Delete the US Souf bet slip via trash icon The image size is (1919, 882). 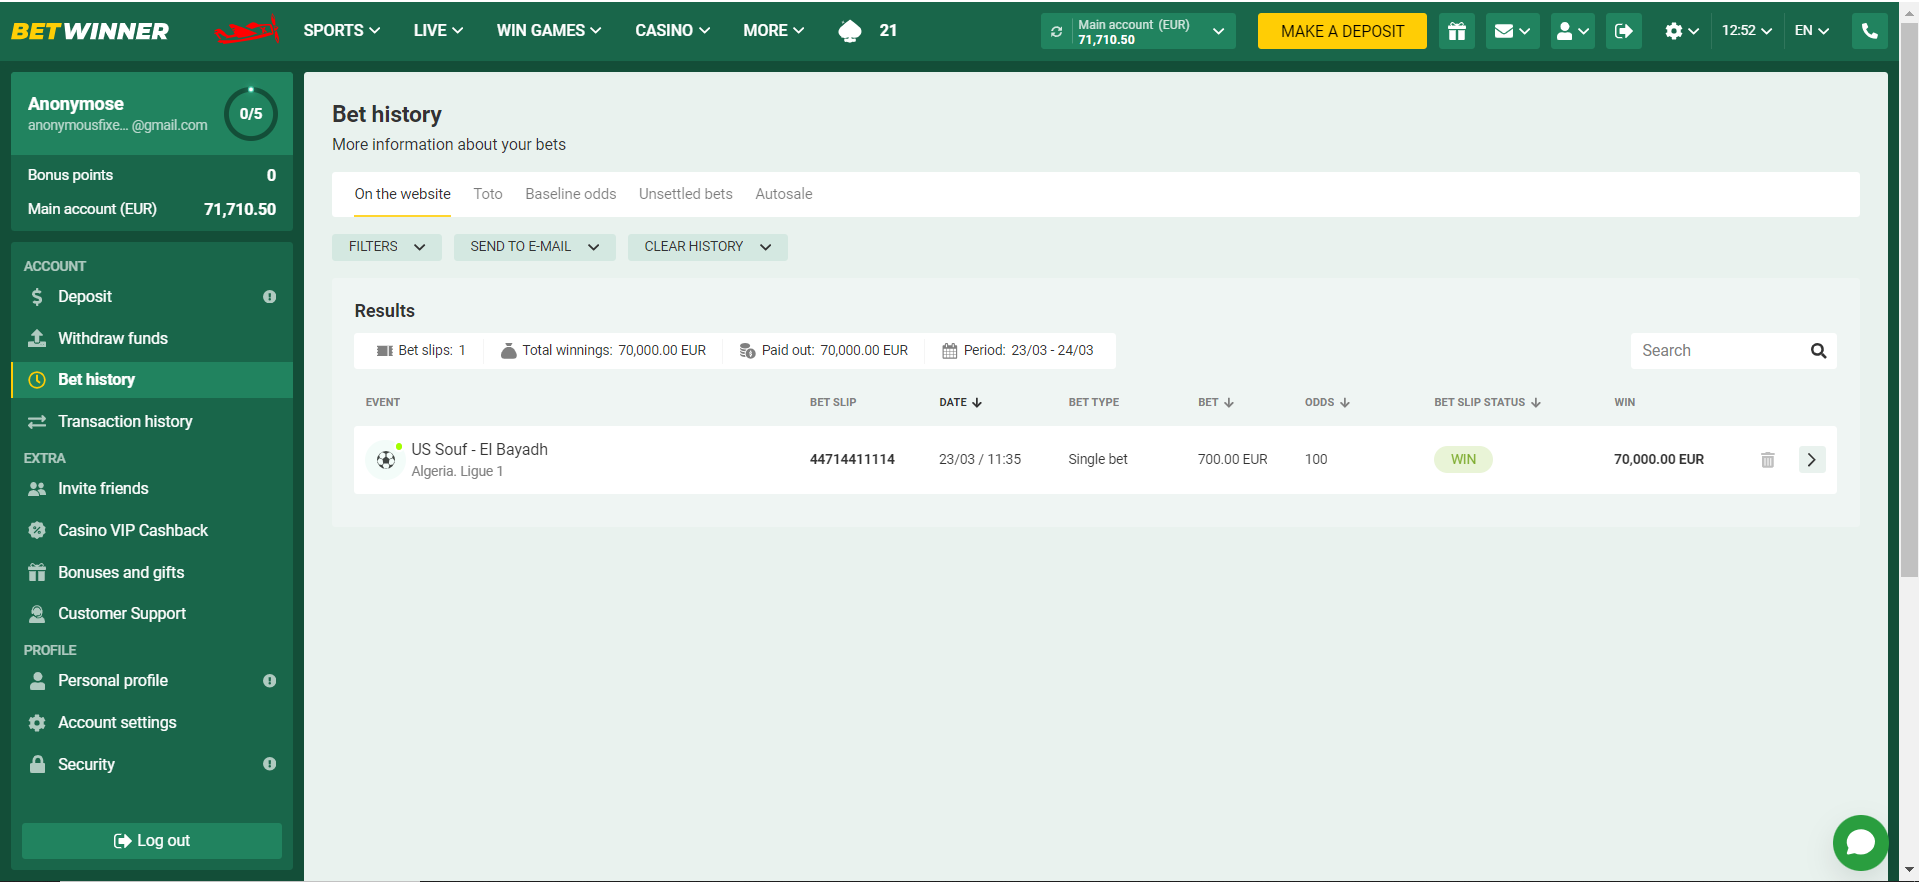coord(1767,460)
